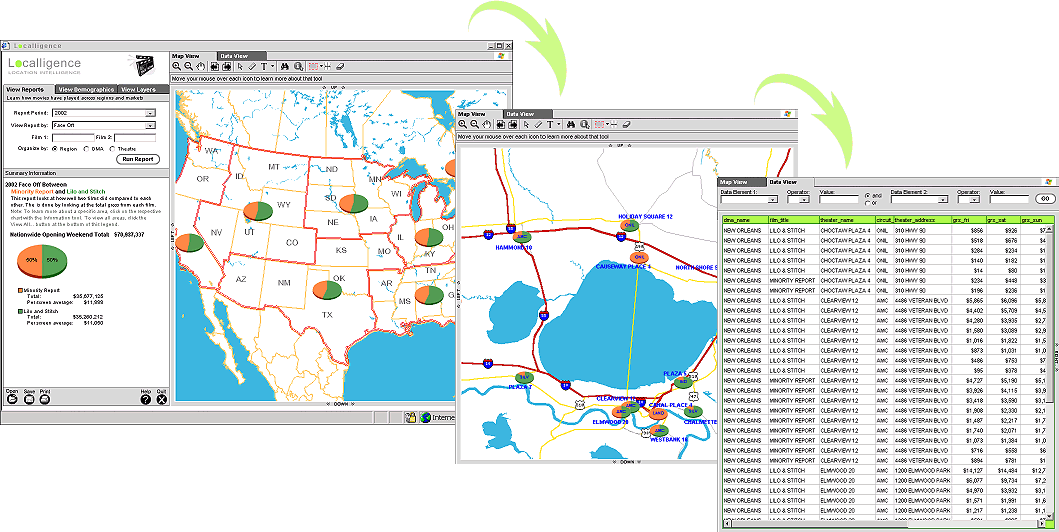Click eraser tool in New Orleans map window
Image resolution: width=1059 pixels, height=532 pixels.
pos(627,124)
